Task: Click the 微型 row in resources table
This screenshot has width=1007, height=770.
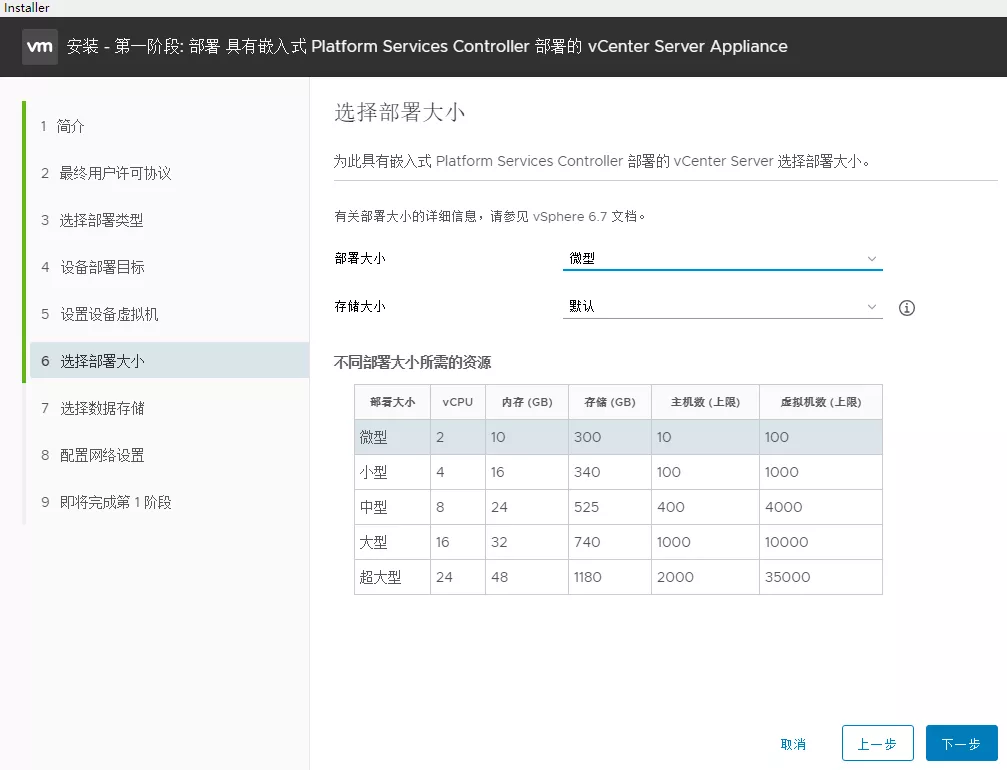Action: tap(618, 437)
